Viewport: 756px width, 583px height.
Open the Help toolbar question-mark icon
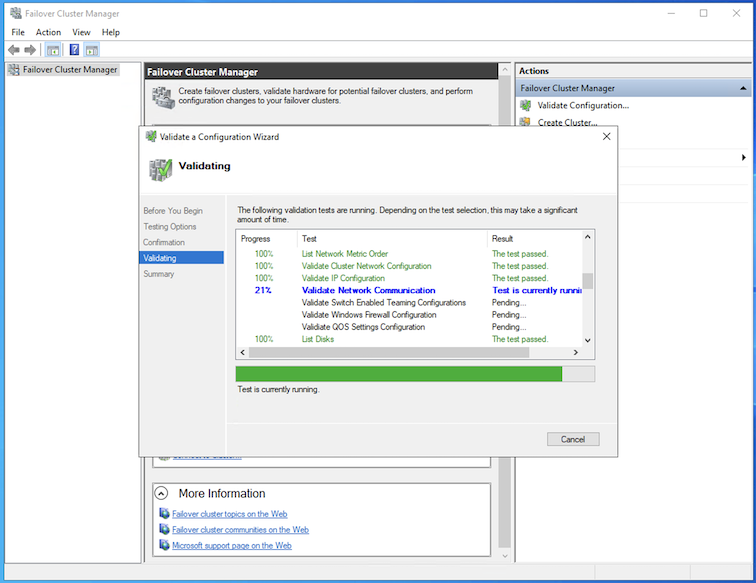point(74,50)
